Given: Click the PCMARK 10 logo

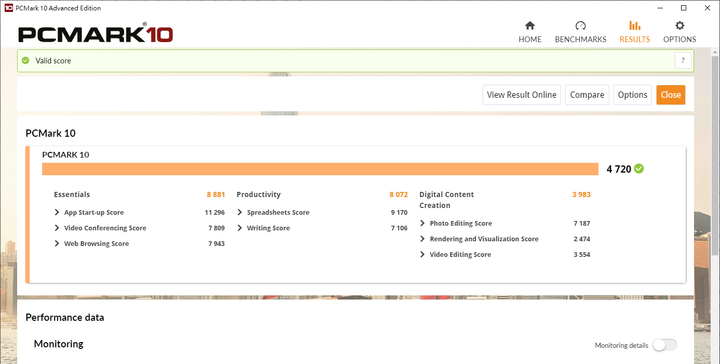Looking at the screenshot, I should [x=96, y=34].
